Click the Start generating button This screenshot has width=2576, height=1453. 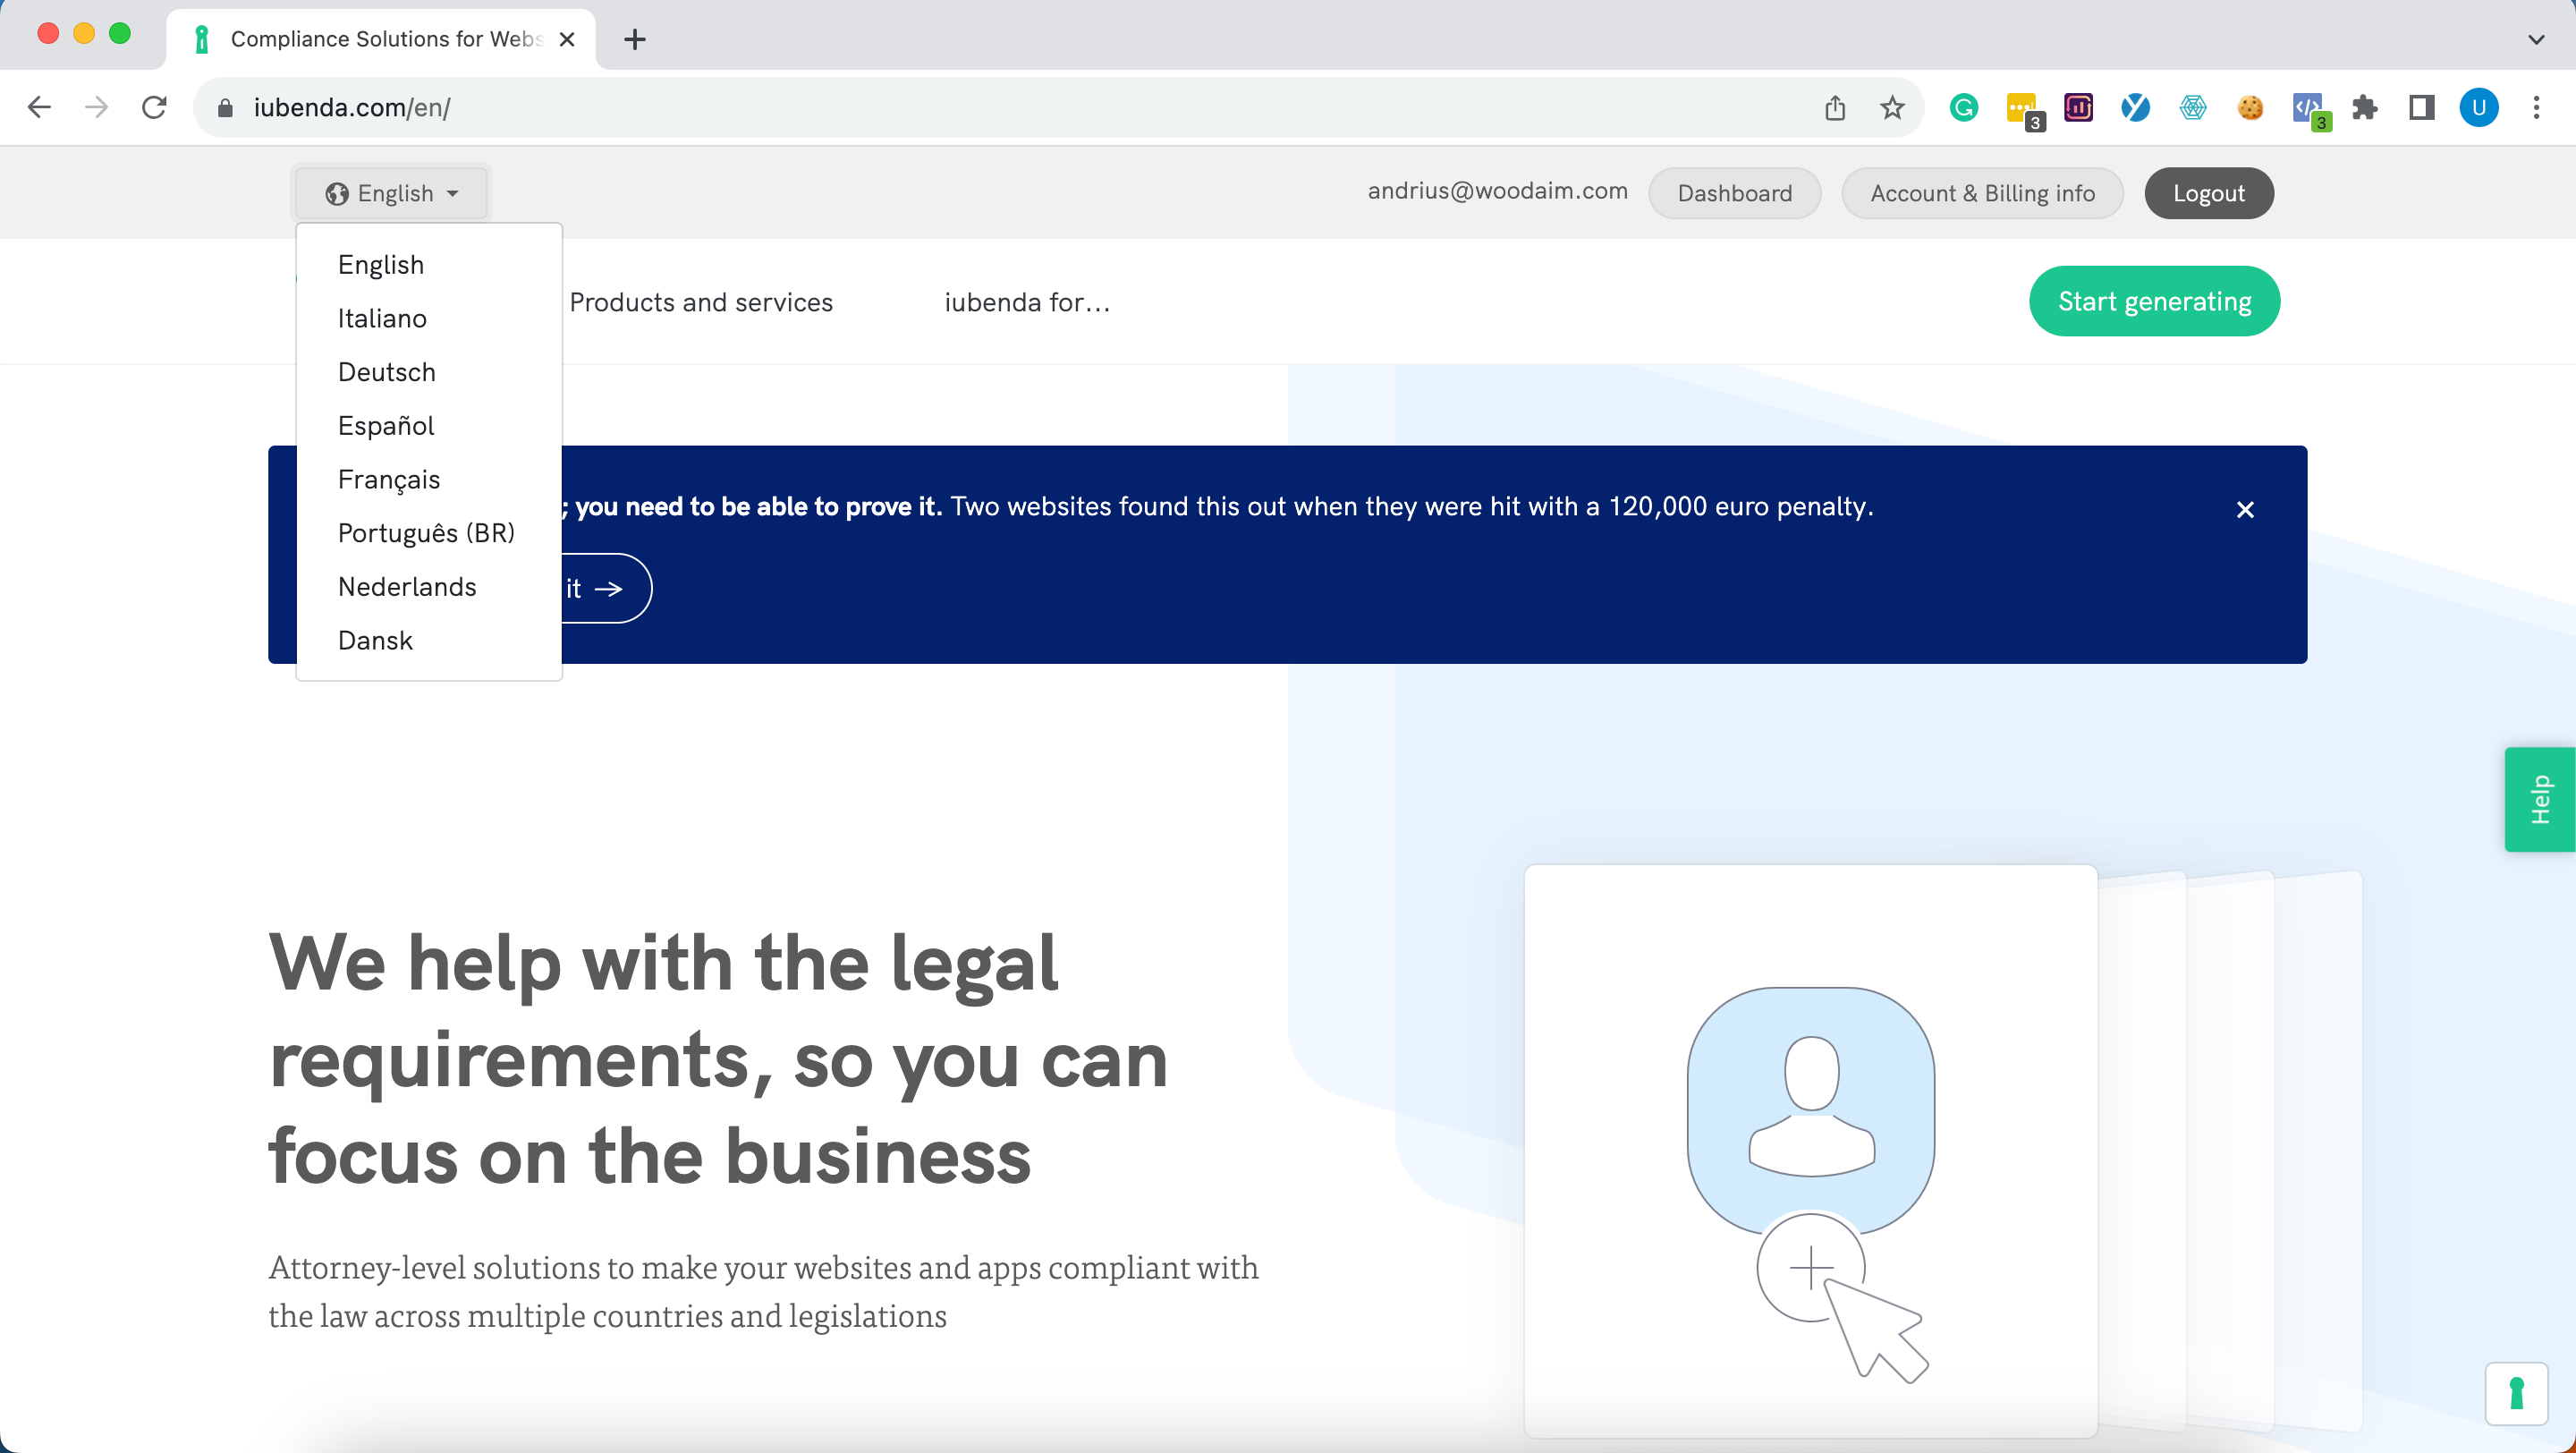tap(2154, 301)
